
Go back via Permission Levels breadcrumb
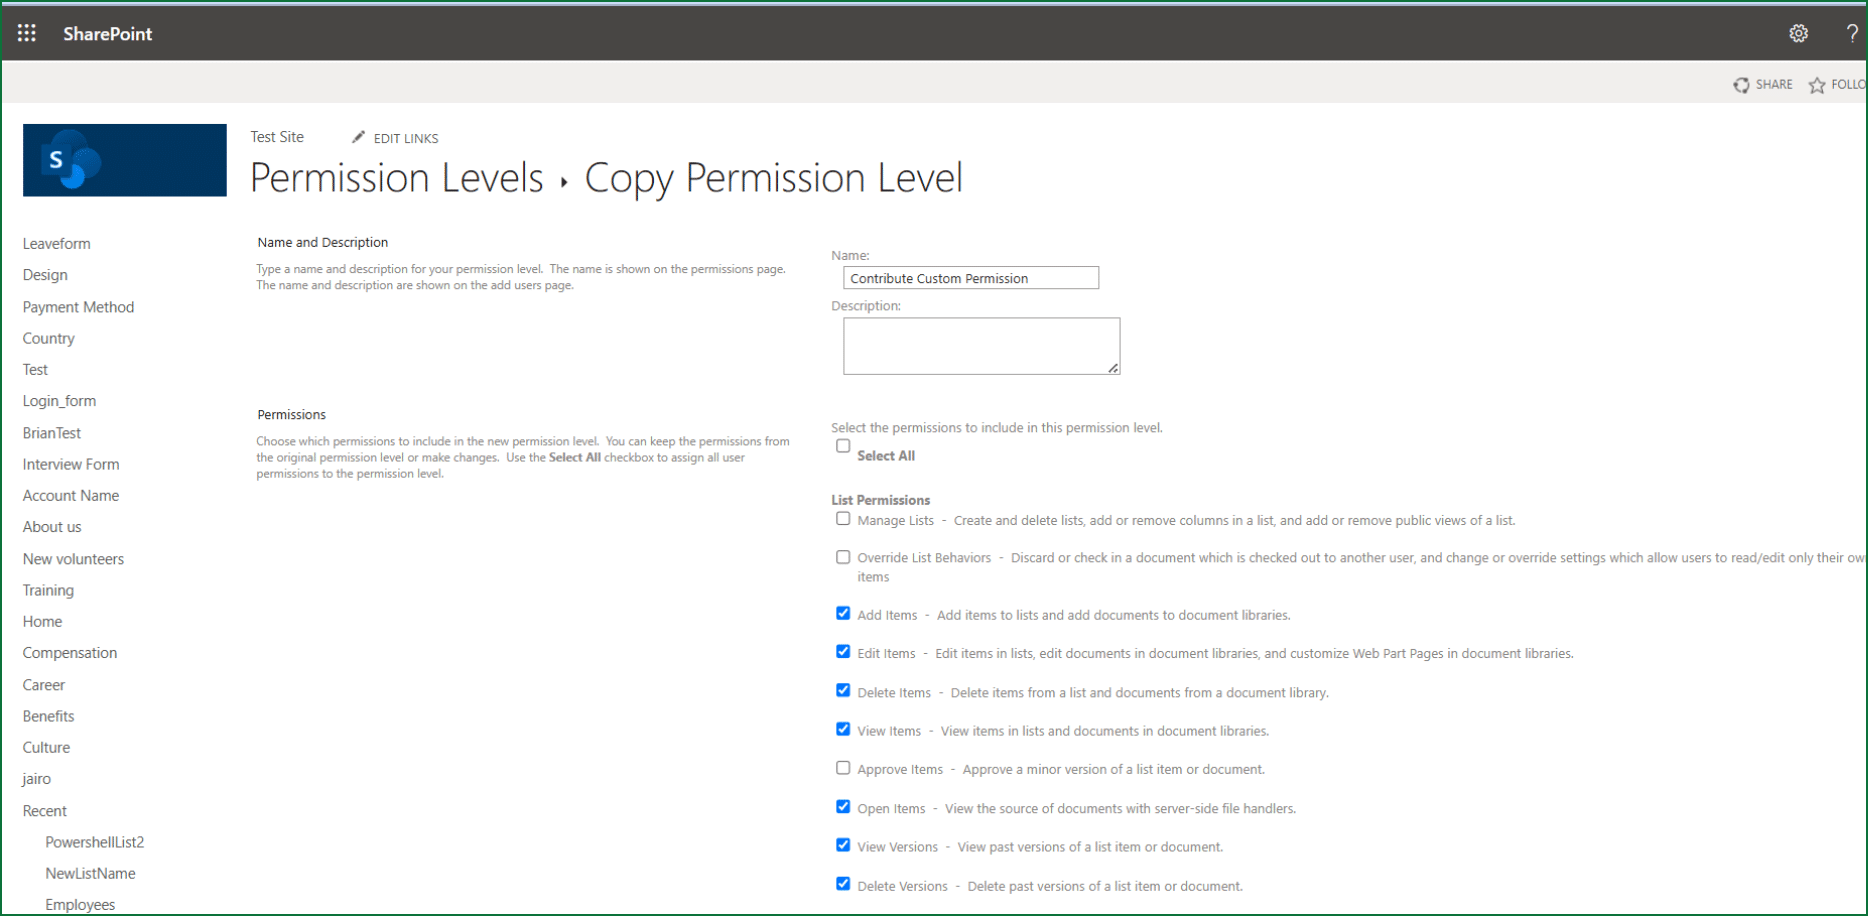coord(396,178)
